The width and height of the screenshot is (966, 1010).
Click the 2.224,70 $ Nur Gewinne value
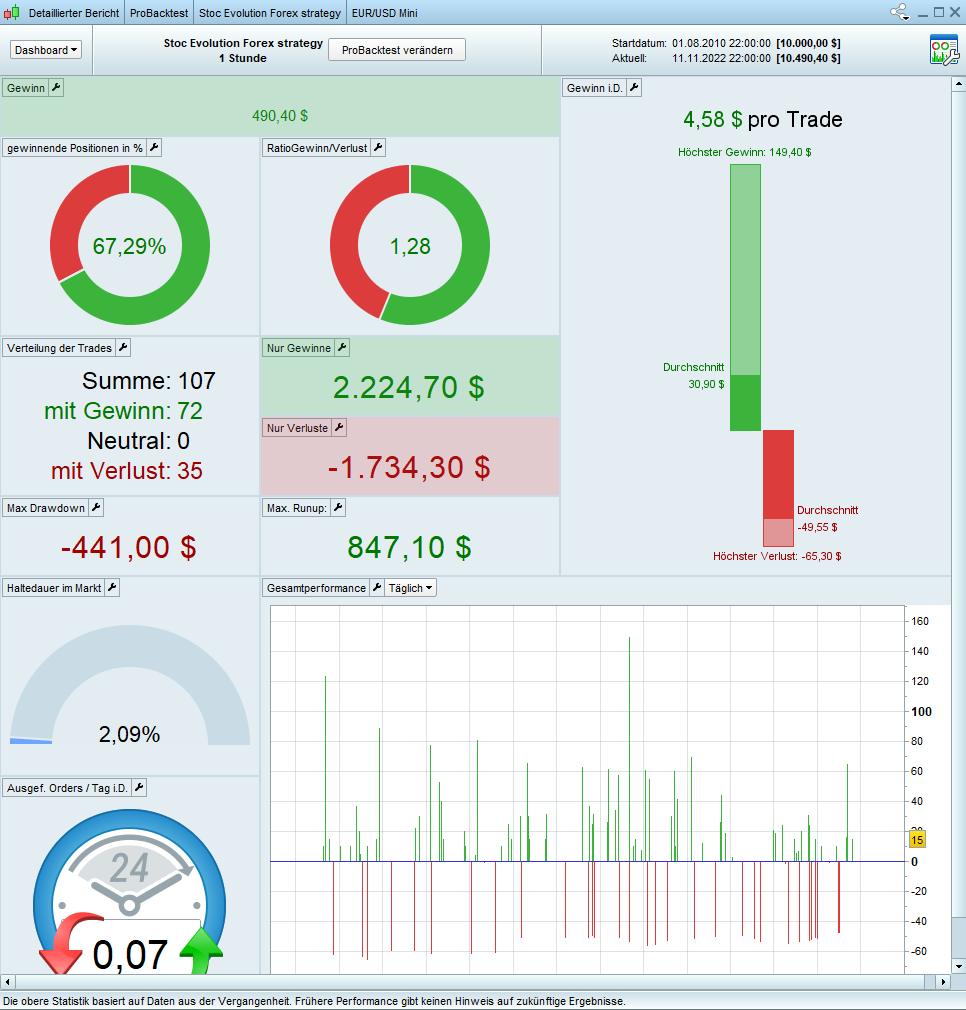(x=408, y=388)
